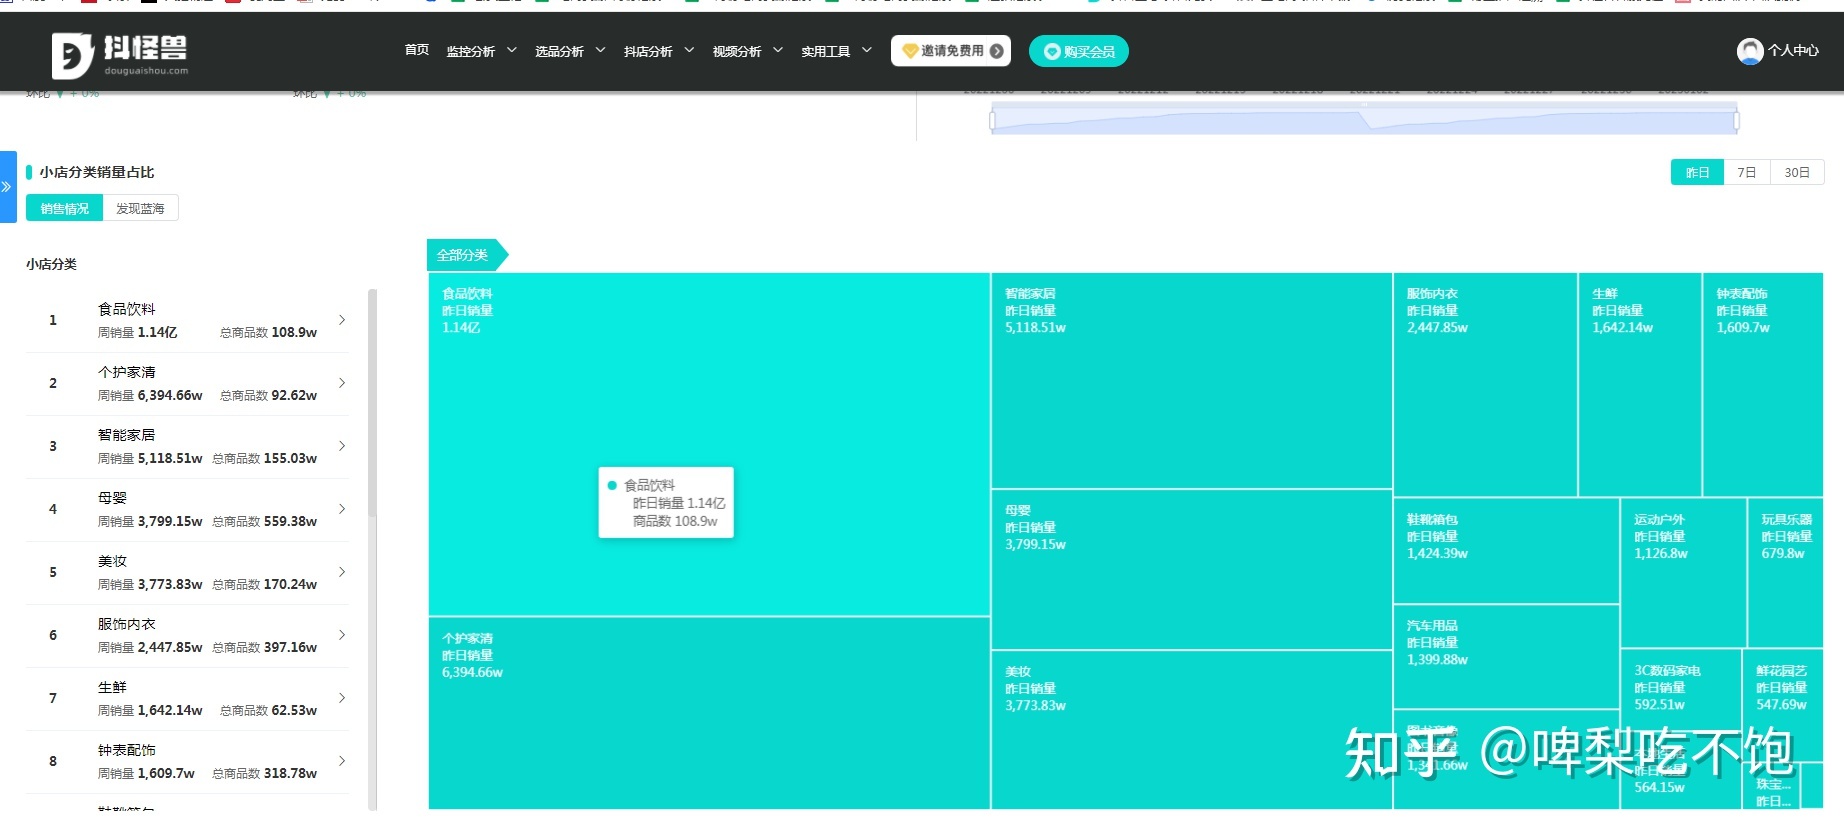Viewport: 1844px width, 829px height.
Task: Click the 邀请免费用 button
Action: 951,51
